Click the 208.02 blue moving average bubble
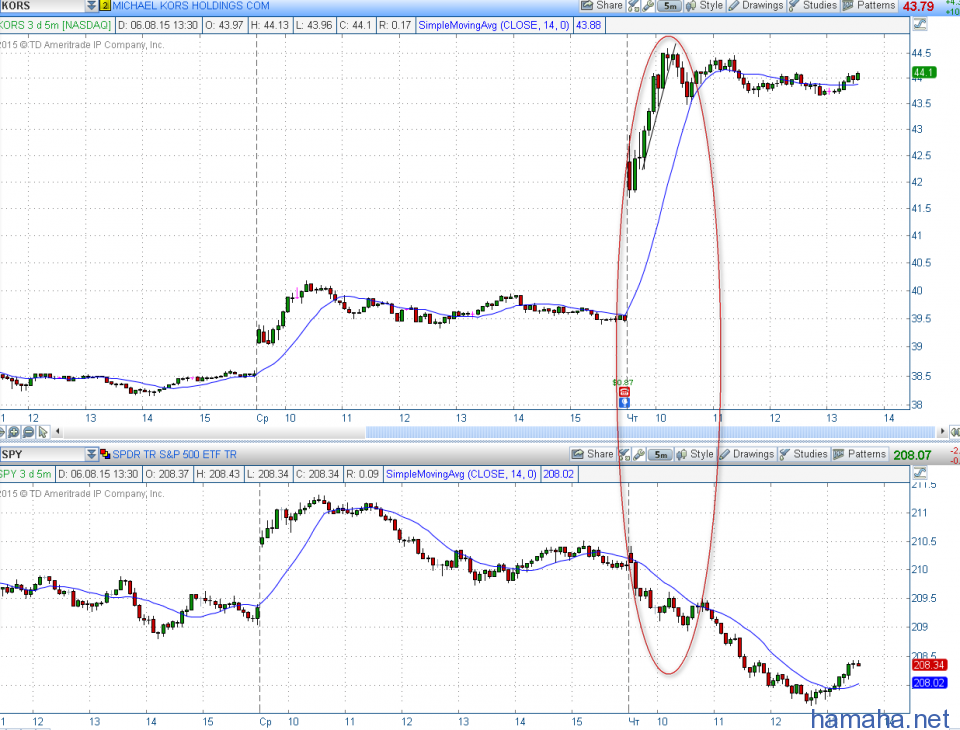This screenshot has width=960, height=730. pos(929,683)
